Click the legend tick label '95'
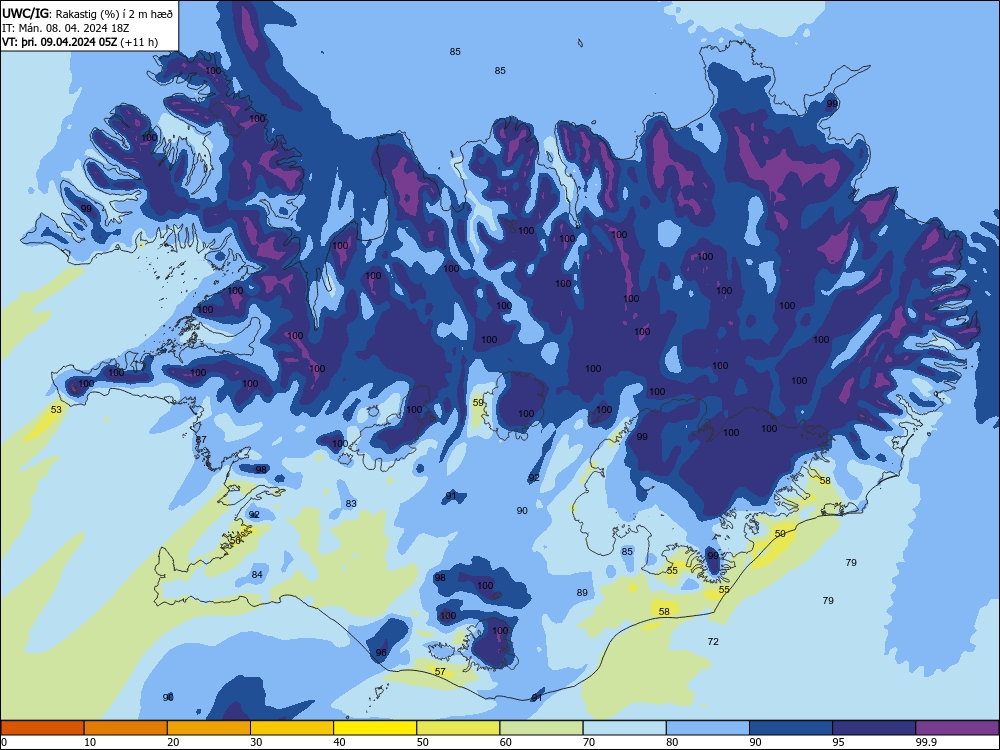The image size is (1000, 750). tap(838, 742)
